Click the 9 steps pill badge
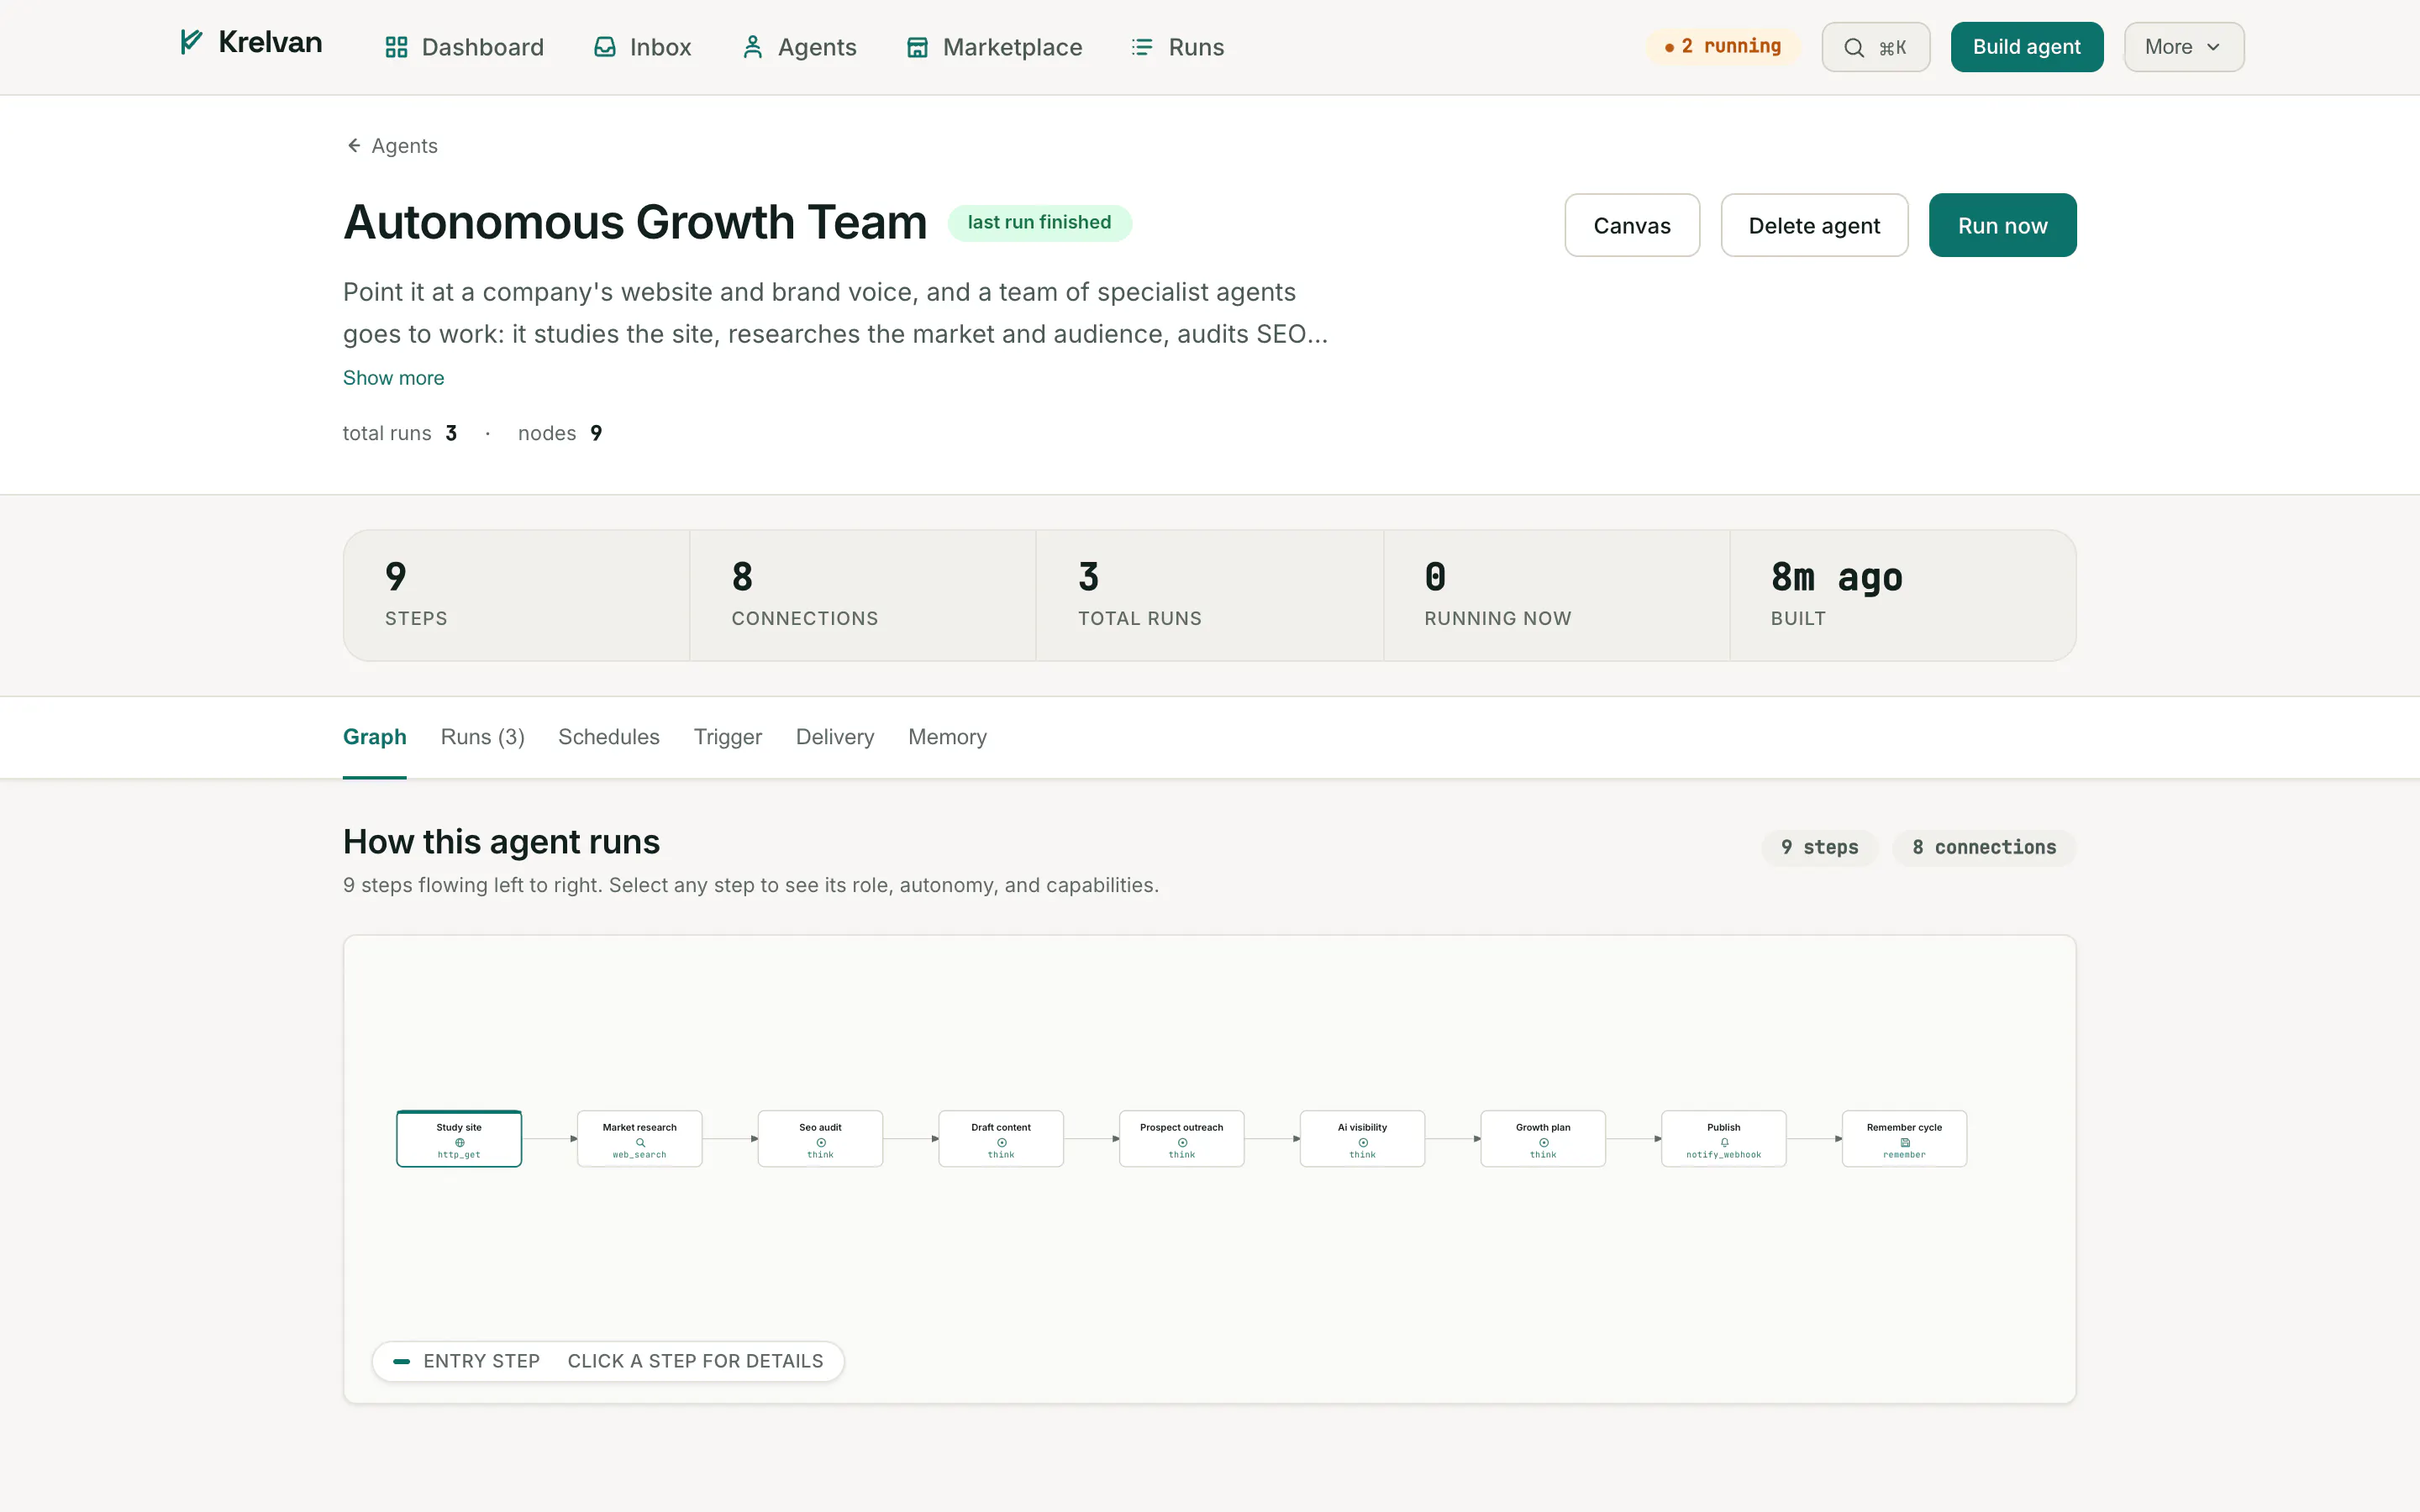The height and width of the screenshot is (1512, 2420). point(1820,847)
